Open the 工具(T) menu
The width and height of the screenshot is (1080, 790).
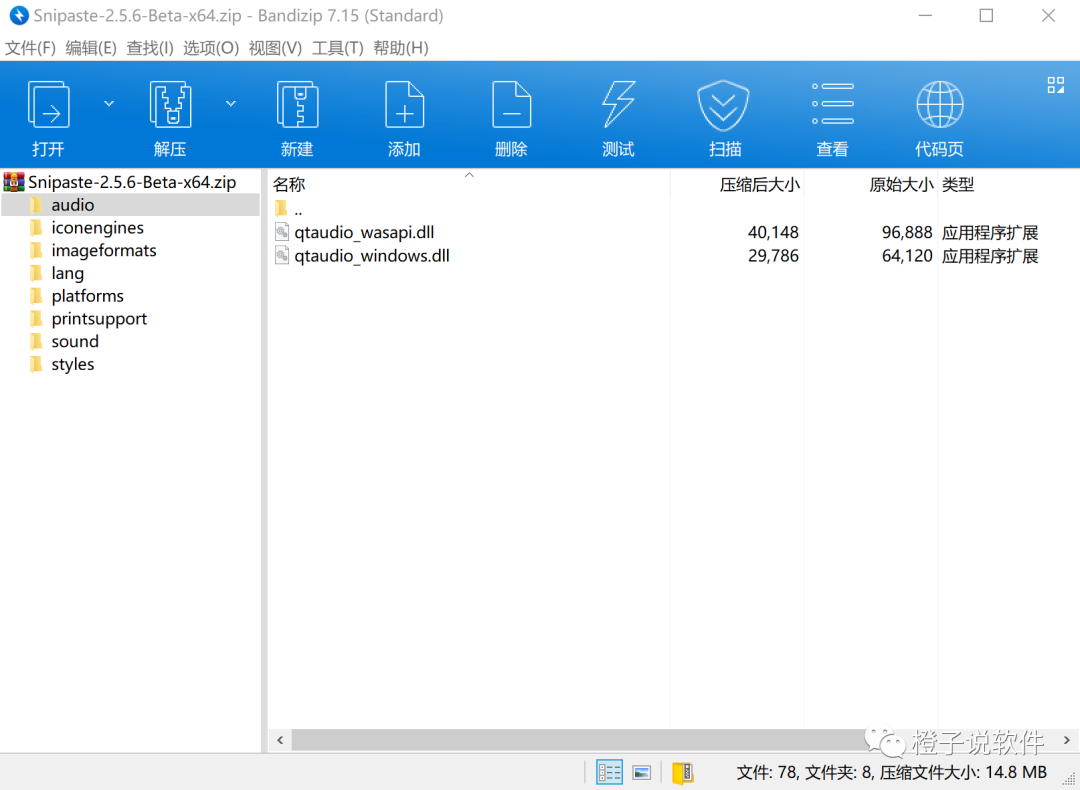click(x=338, y=48)
